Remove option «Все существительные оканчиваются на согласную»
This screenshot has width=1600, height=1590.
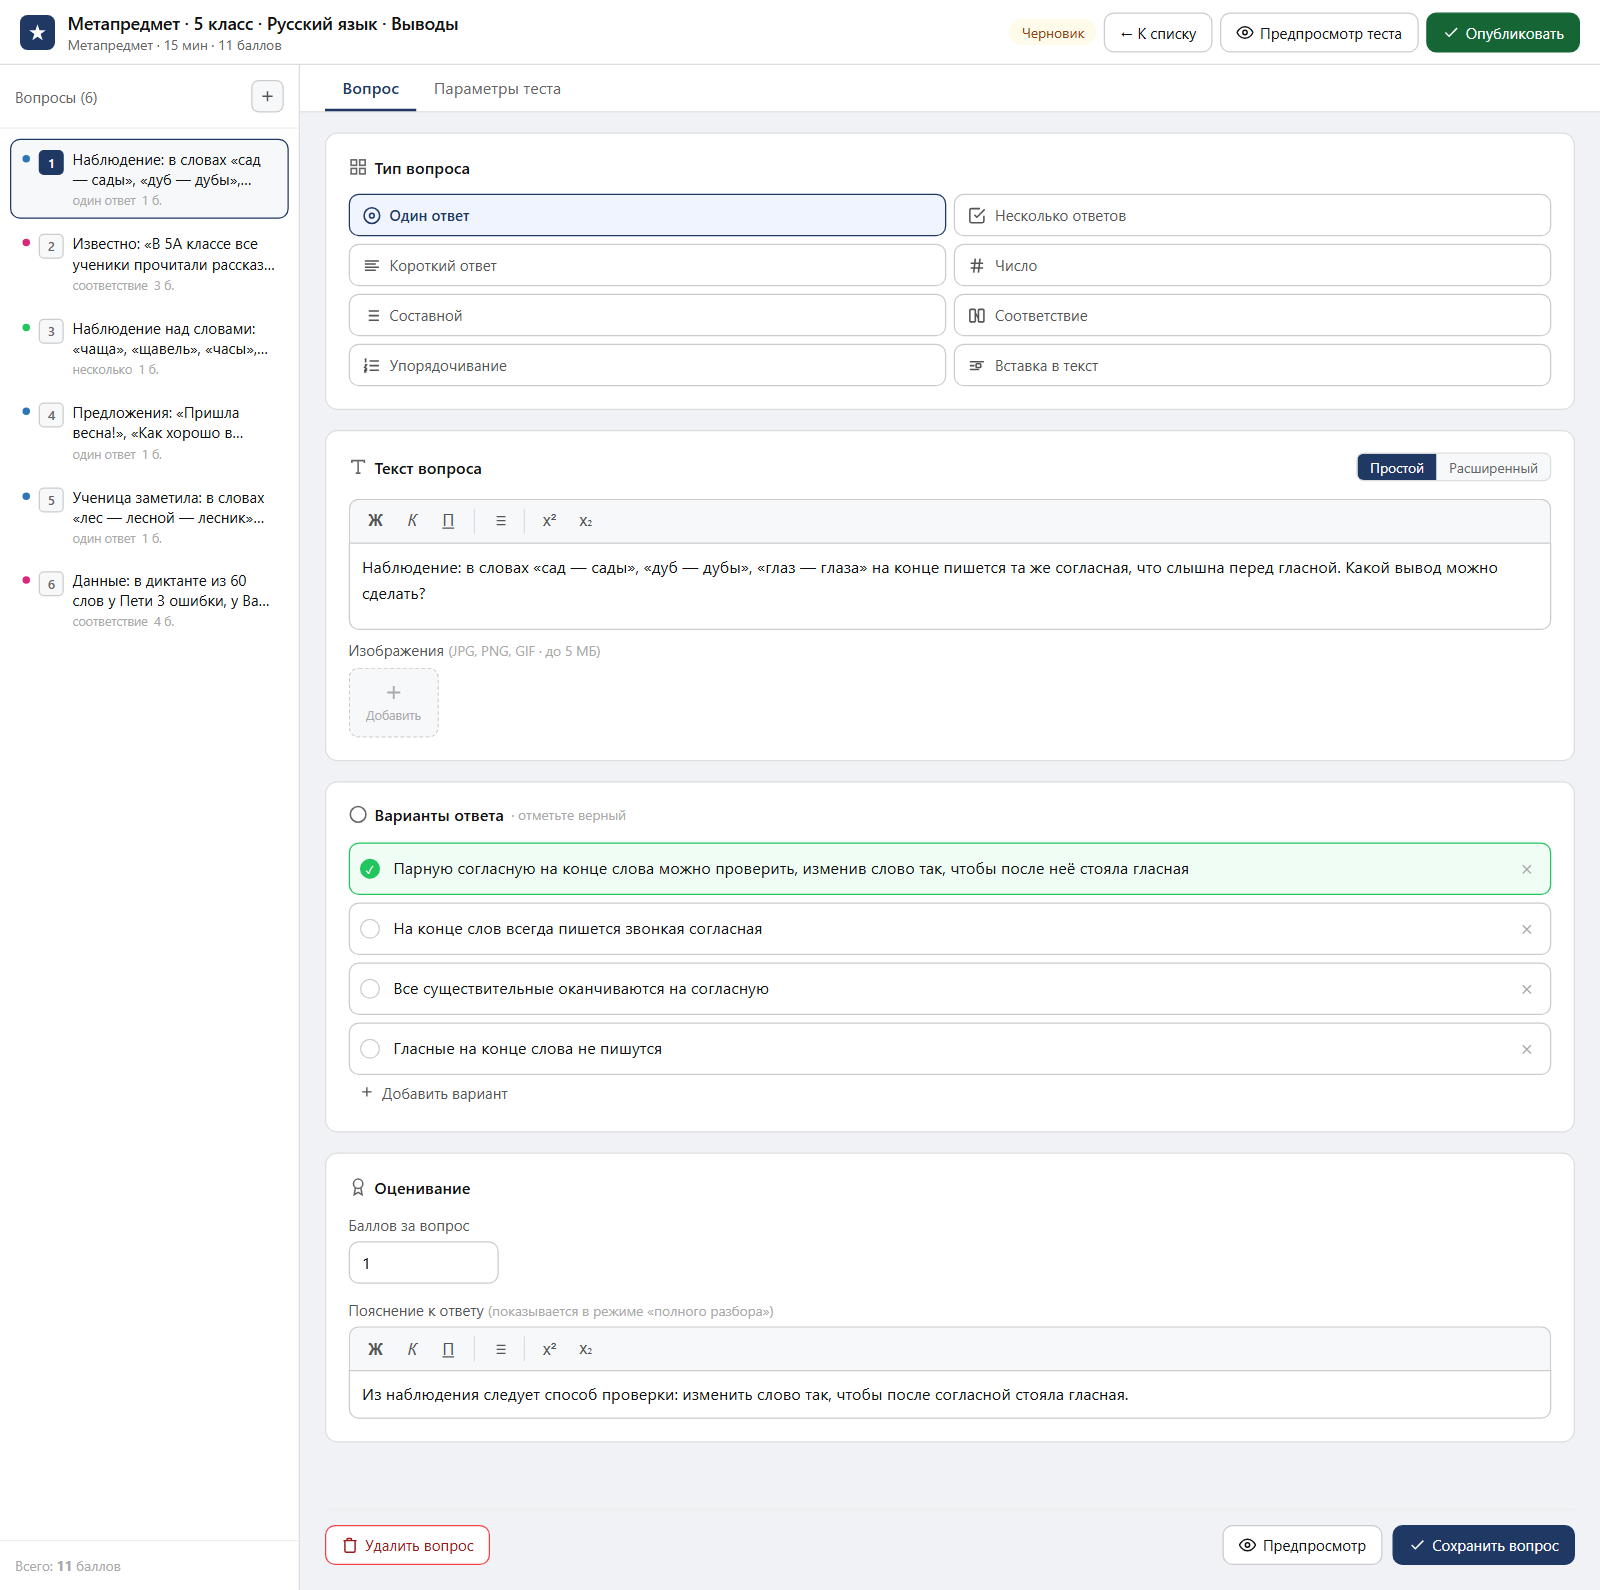(x=1526, y=989)
